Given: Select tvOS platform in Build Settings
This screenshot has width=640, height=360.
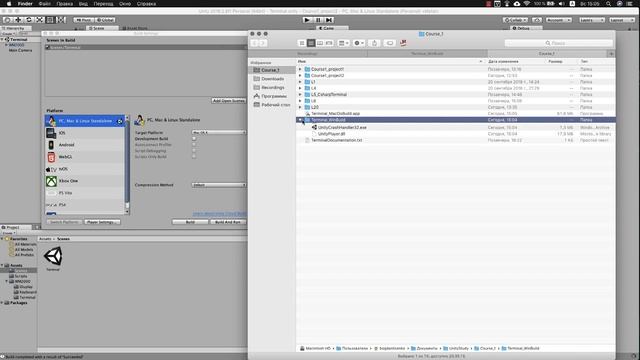Looking at the screenshot, I should point(85,169).
